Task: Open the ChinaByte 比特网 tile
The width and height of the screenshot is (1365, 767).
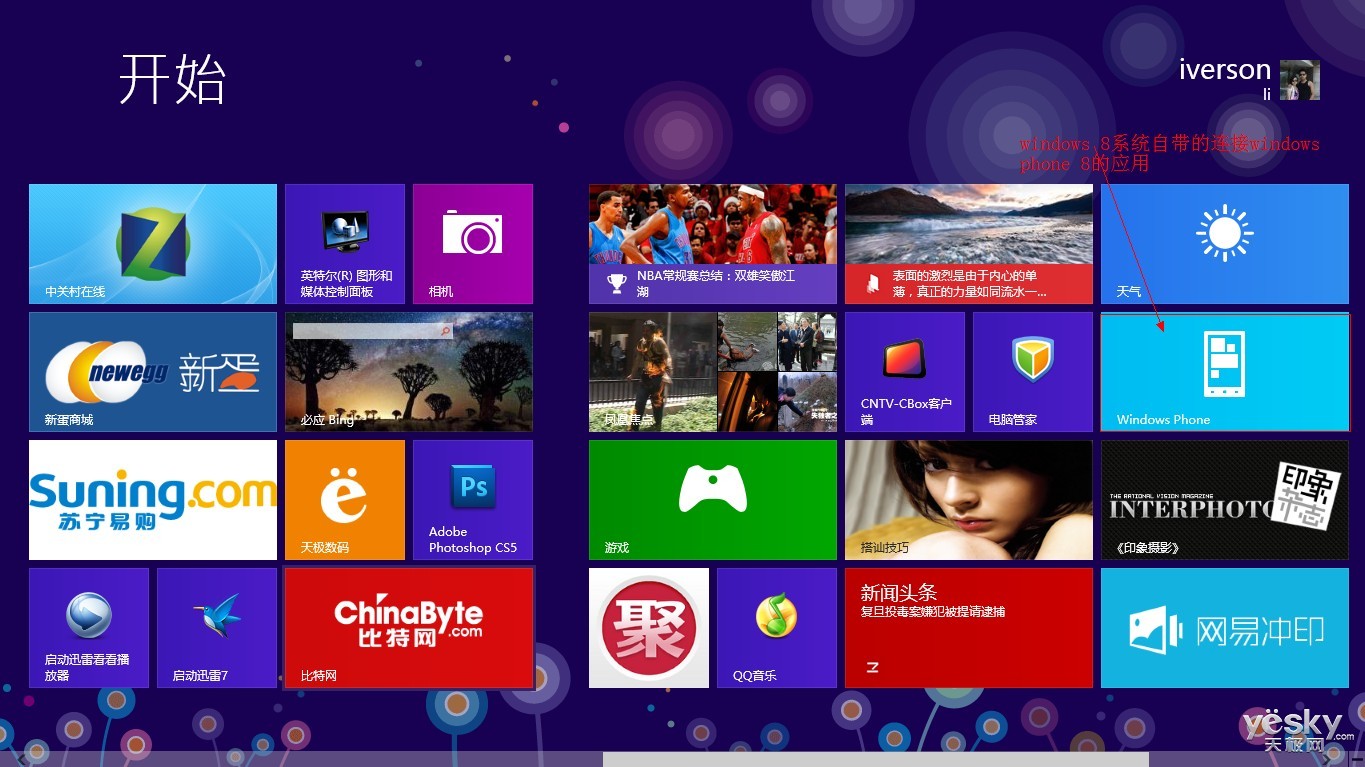Action: coord(409,628)
